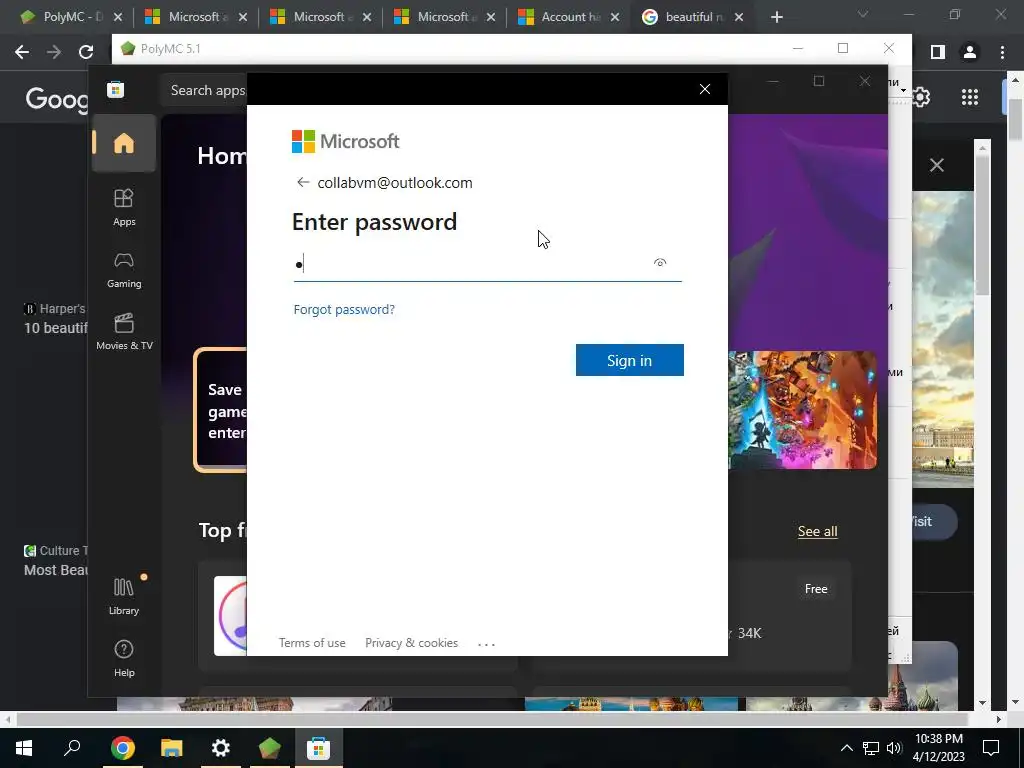Viewport: 1024px width, 768px height.
Task: Open more options ellipsis in sign-in footer
Action: point(487,644)
